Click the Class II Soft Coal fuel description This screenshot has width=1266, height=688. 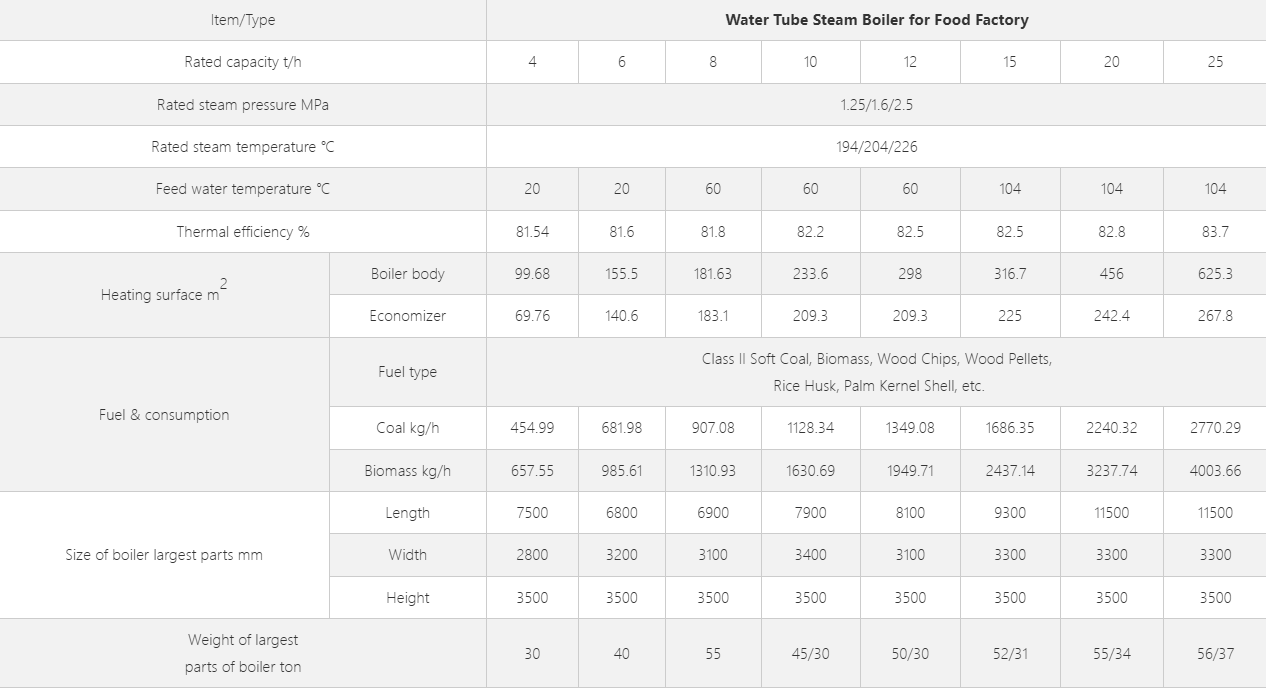tap(876, 372)
